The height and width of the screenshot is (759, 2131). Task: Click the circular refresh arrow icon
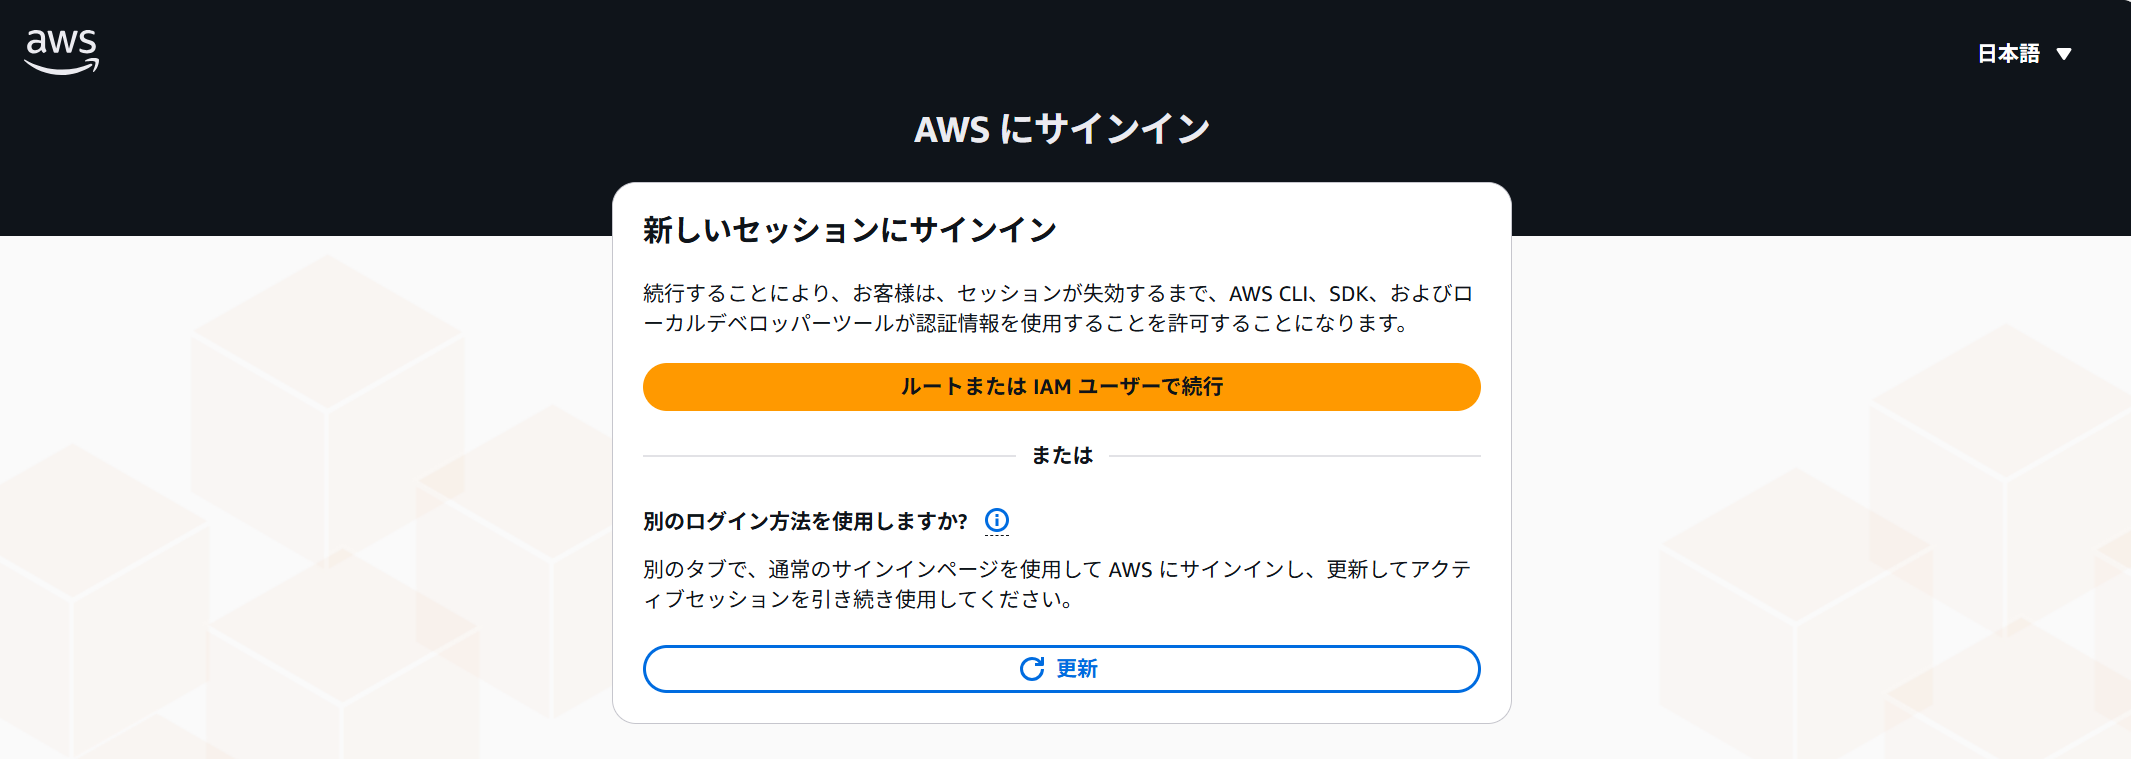click(x=1032, y=669)
